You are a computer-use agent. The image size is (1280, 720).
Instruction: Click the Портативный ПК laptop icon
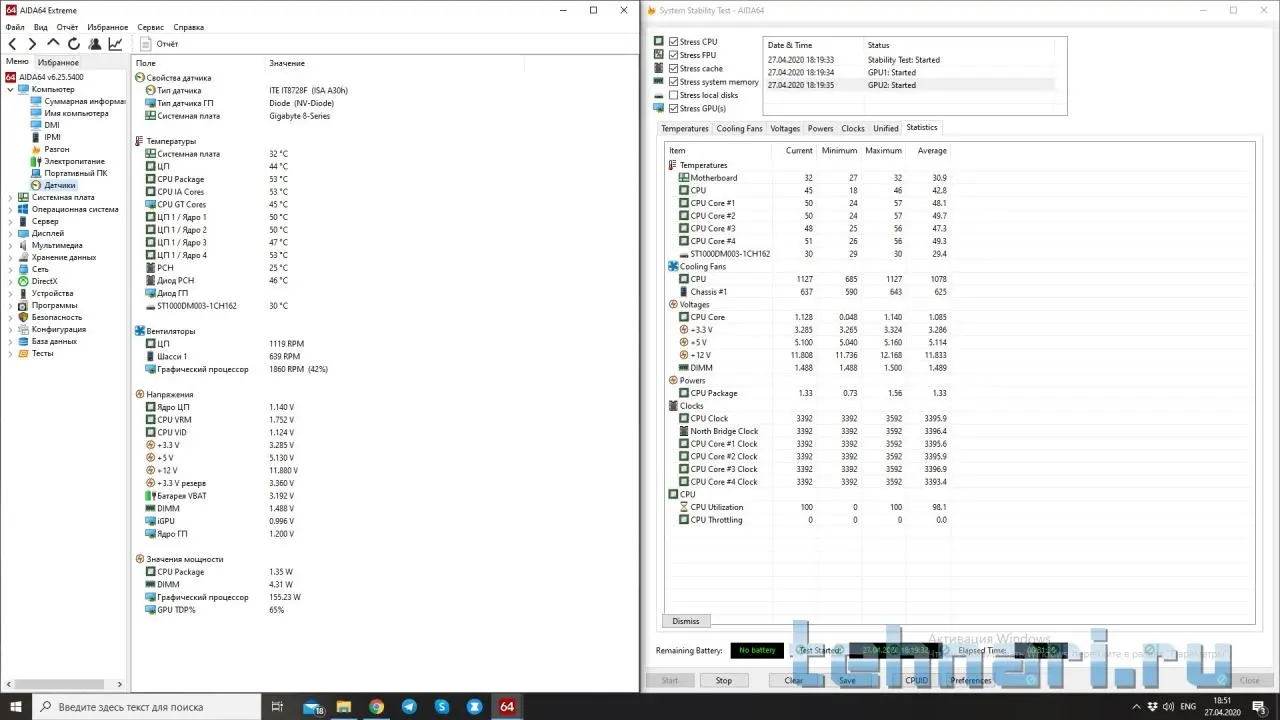pos(36,173)
